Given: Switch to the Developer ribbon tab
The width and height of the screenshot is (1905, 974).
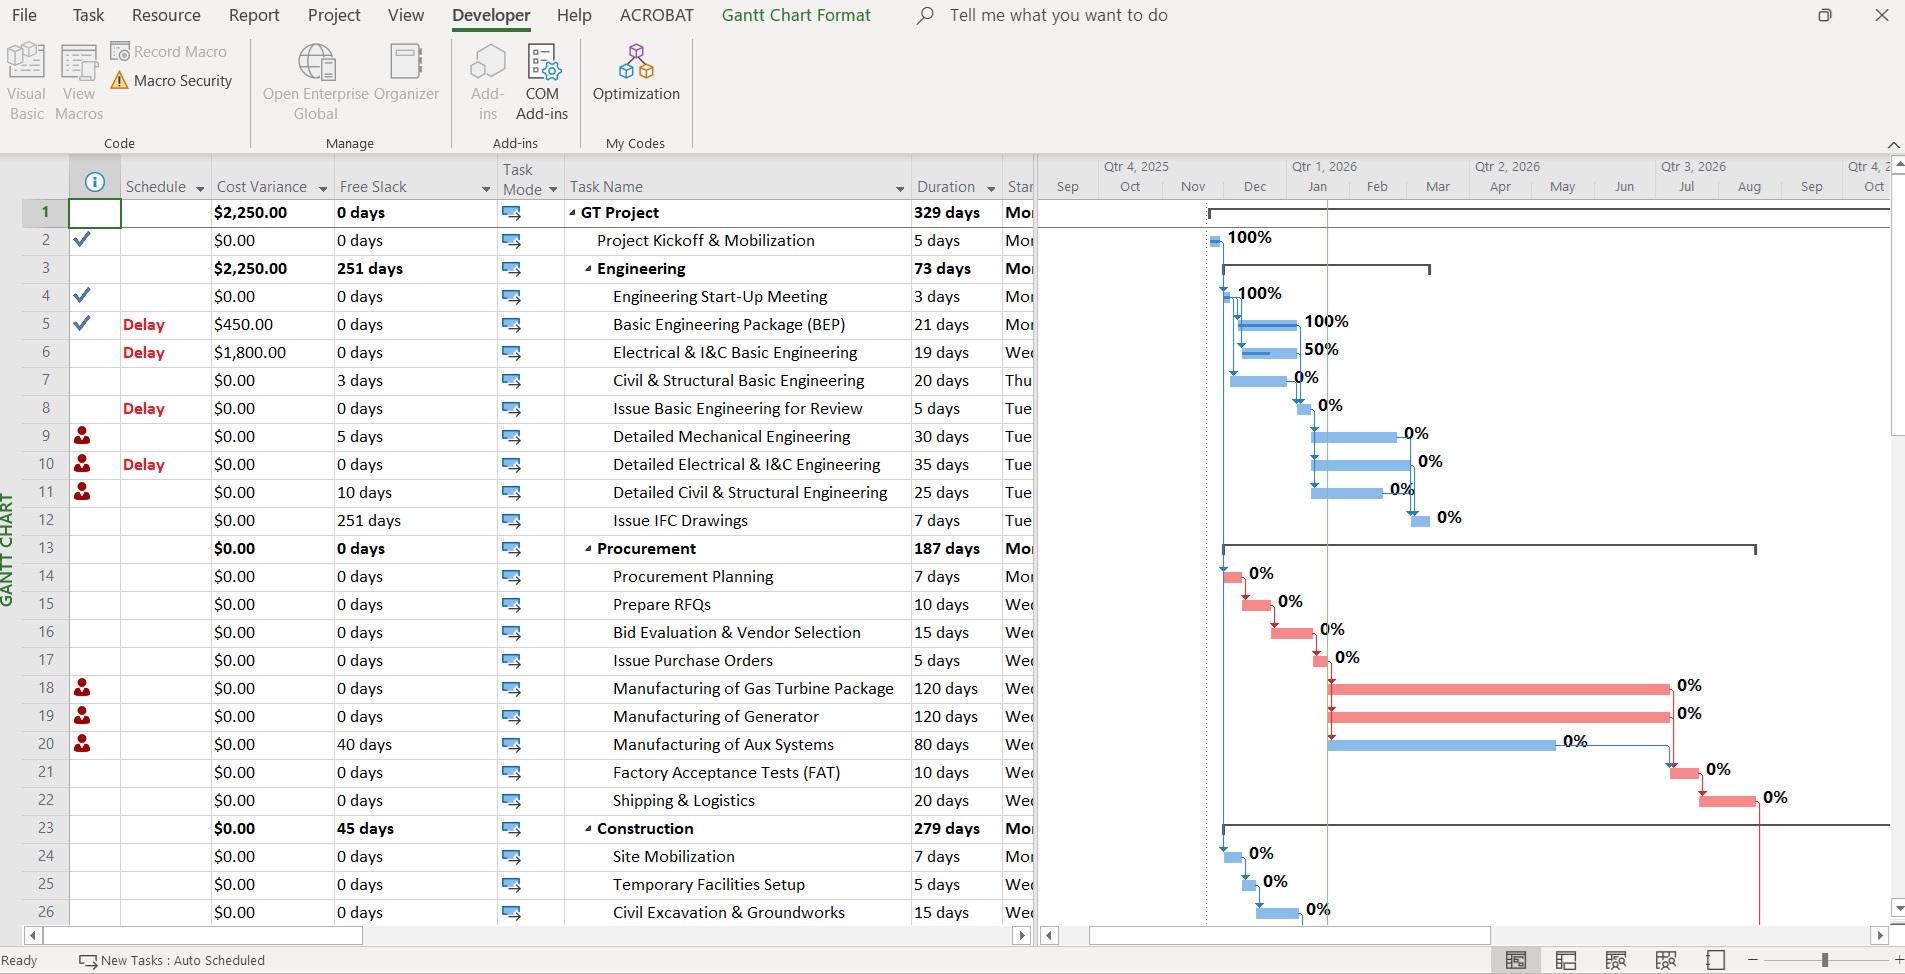Looking at the screenshot, I should coord(491,15).
